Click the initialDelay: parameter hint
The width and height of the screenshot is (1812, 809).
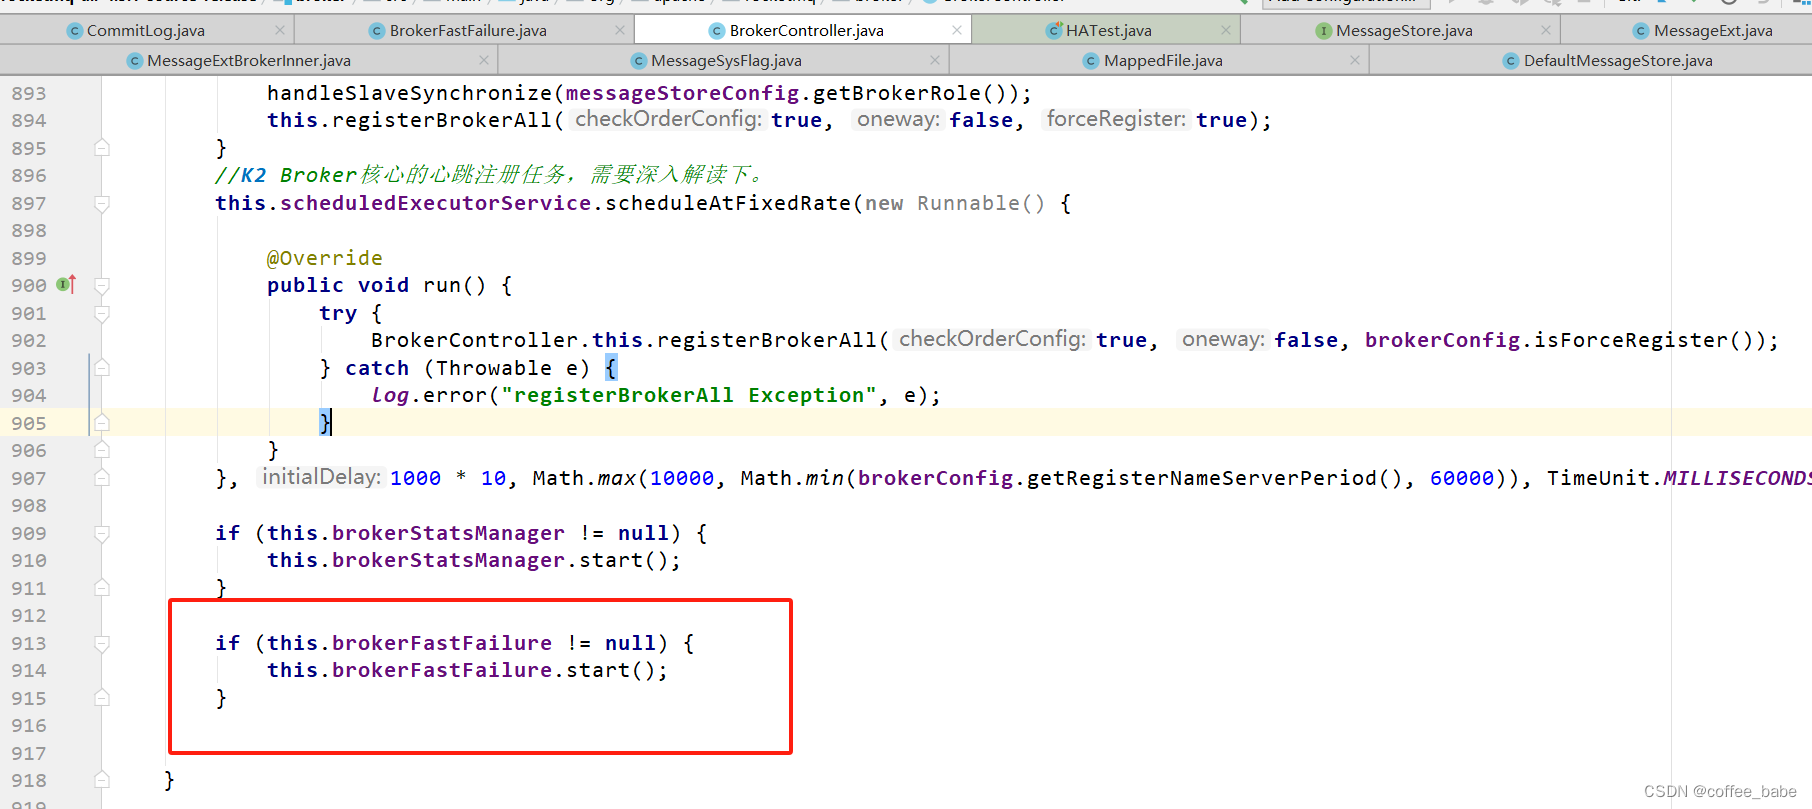click(320, 477)
